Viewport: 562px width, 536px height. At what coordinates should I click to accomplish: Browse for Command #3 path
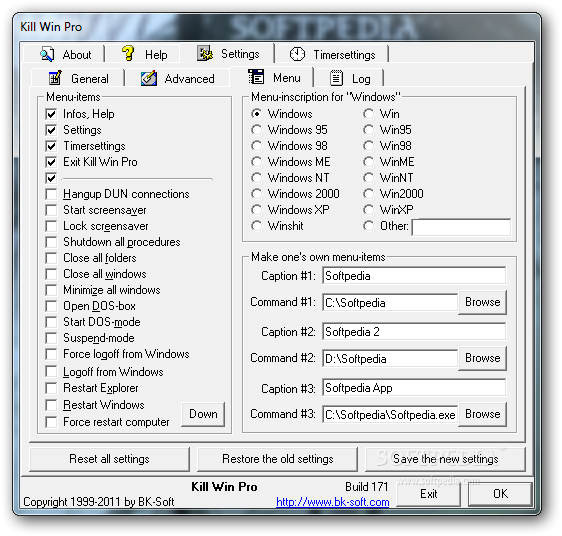pos(482,414)
